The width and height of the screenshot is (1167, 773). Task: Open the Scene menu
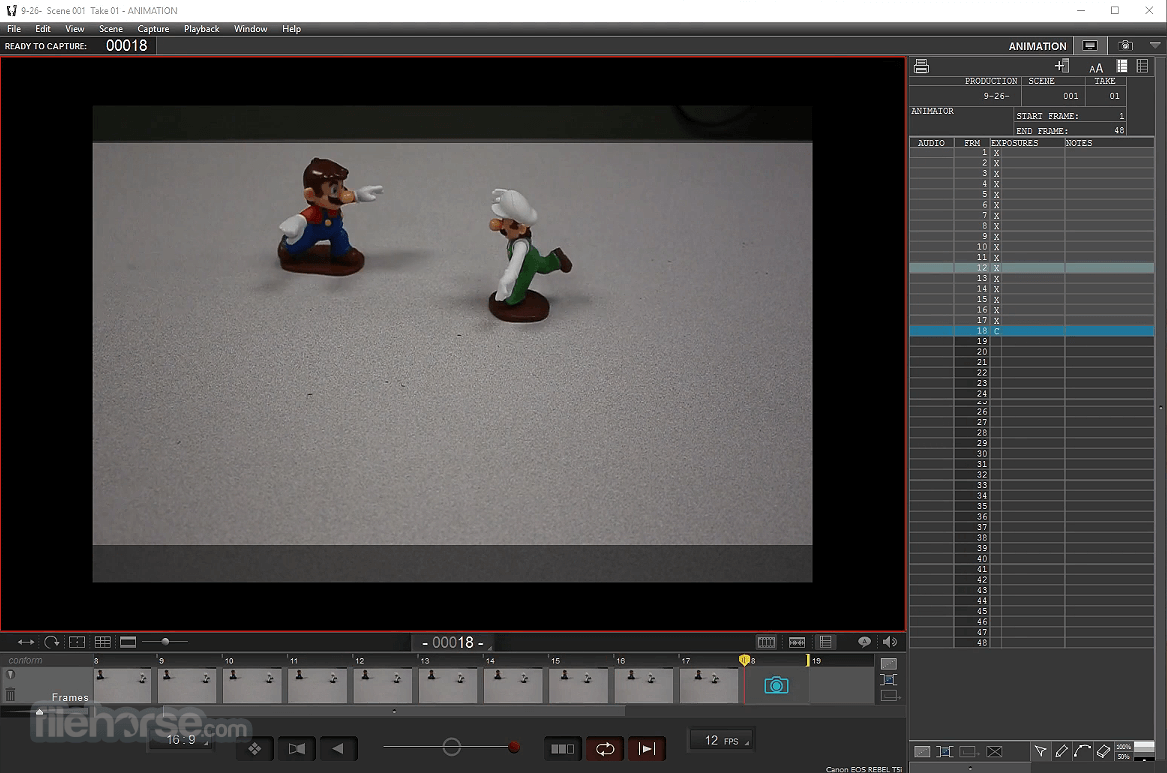tap(111, 28)
